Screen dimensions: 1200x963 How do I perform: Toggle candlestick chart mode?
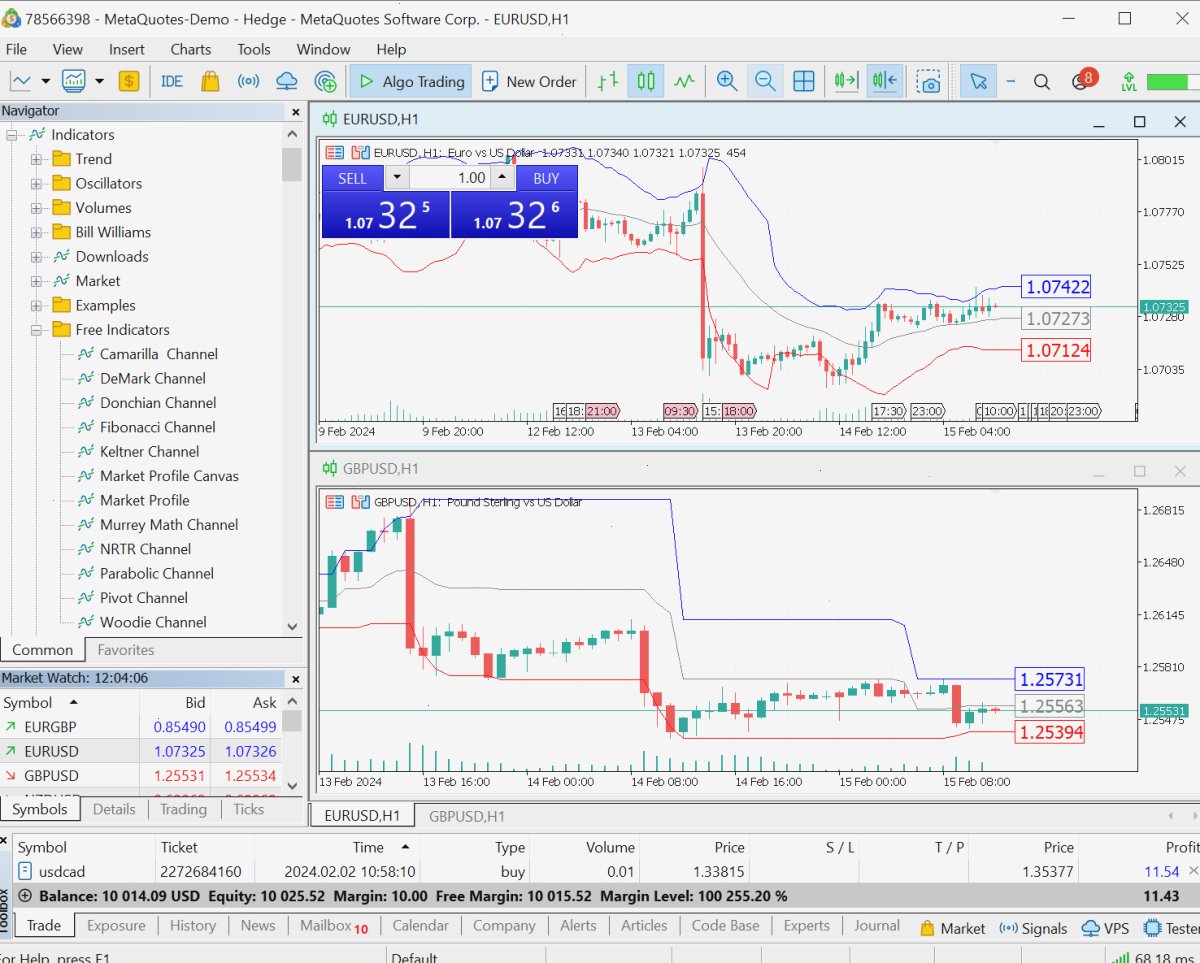pyautogui.click(x=646, y=81)
